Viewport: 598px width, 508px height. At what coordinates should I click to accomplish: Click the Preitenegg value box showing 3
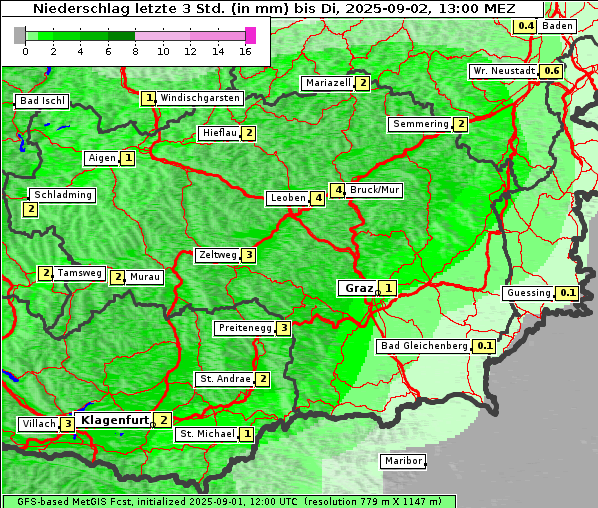(284, 328)
